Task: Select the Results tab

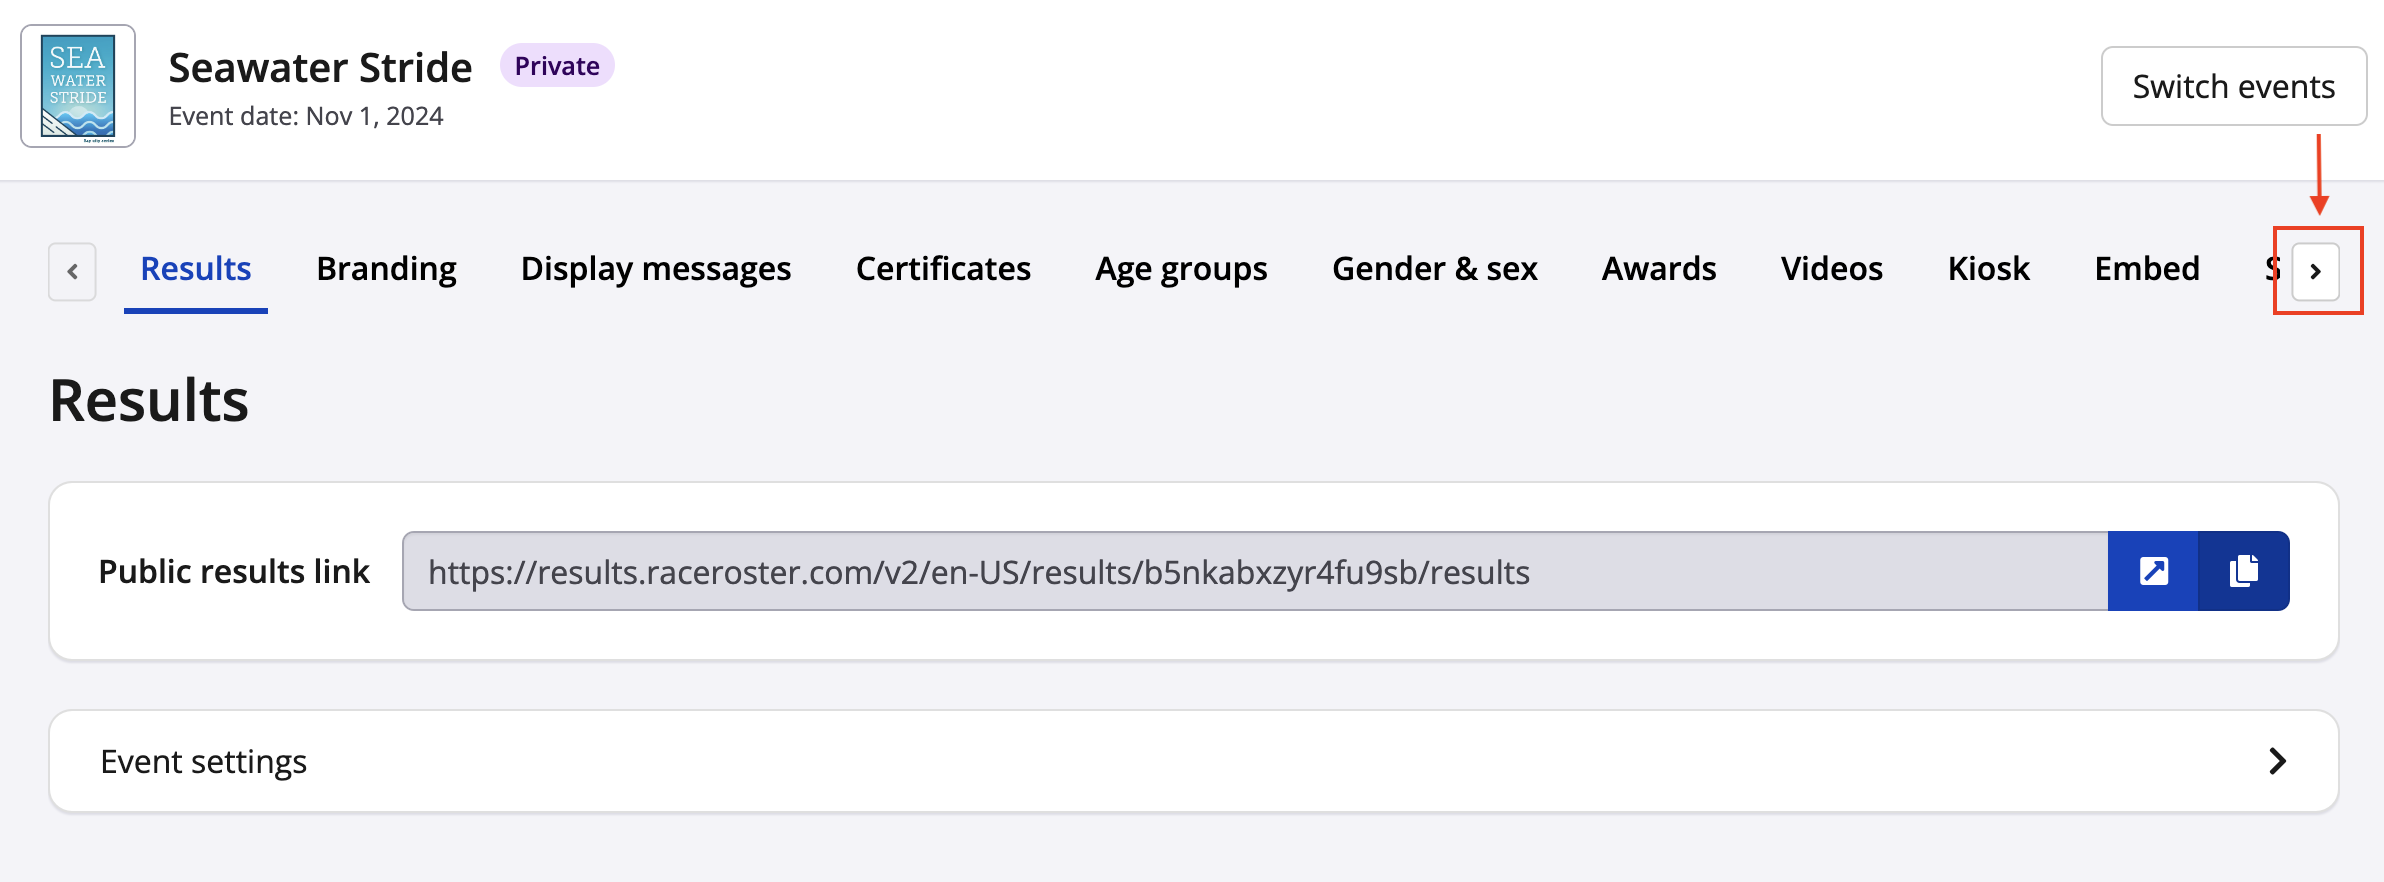Action: tap(196, 269)
